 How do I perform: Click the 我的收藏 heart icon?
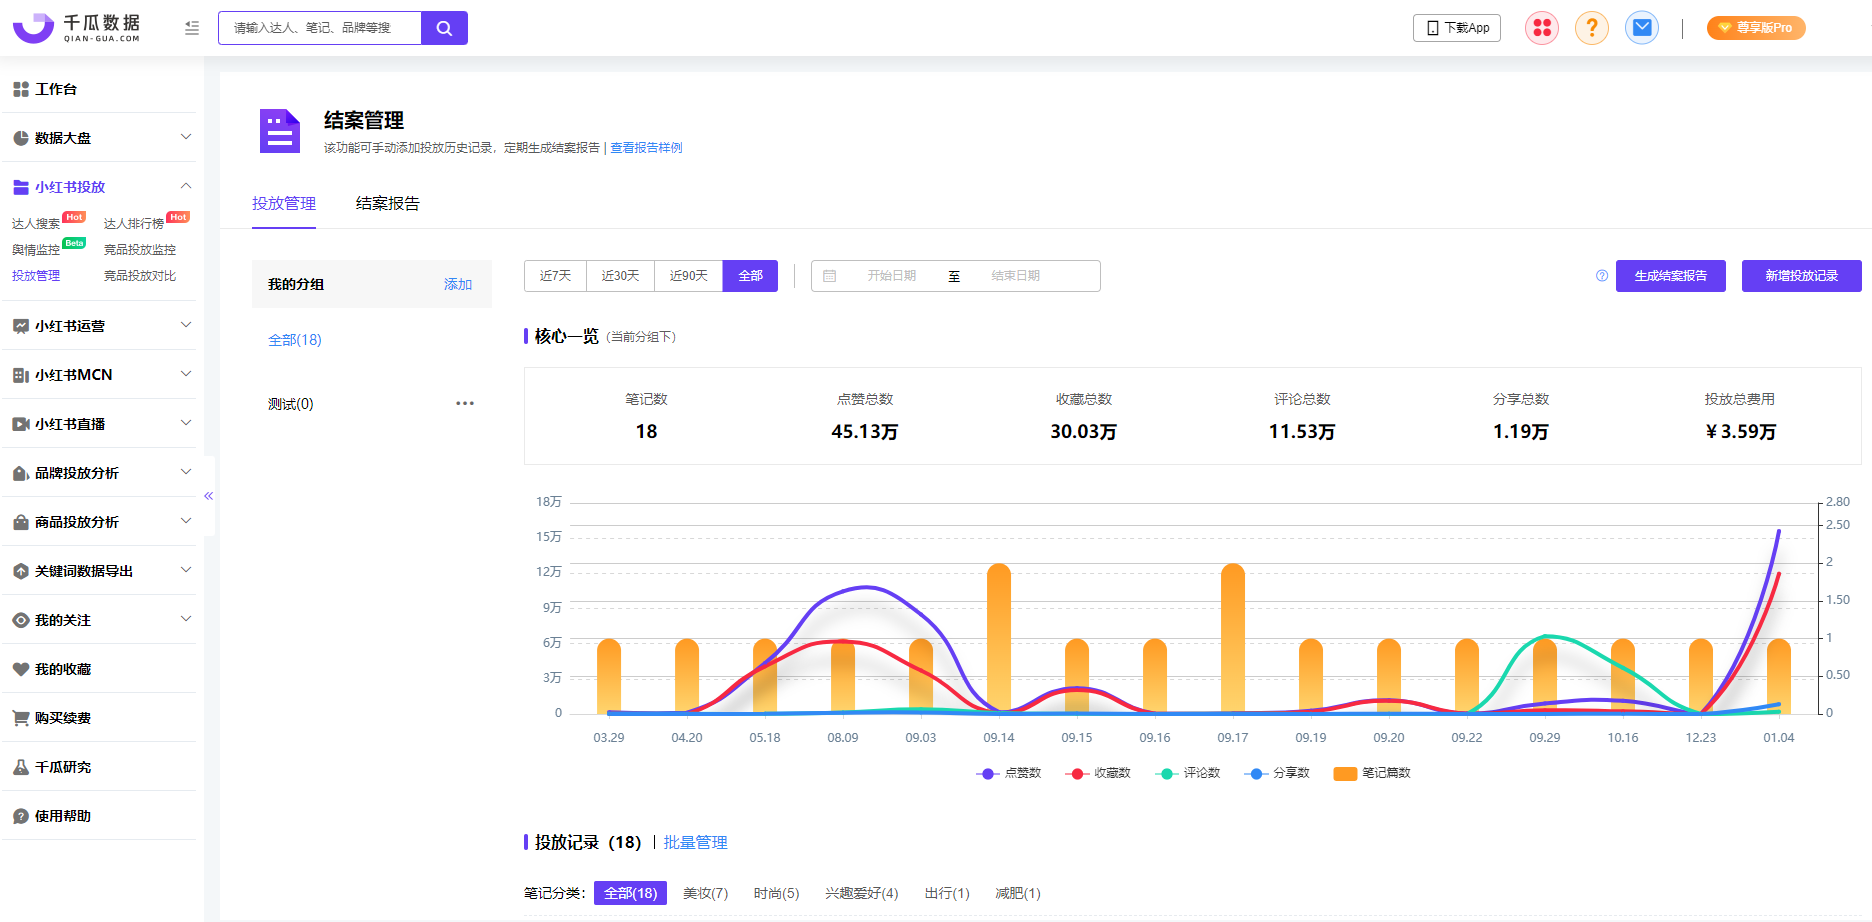pos(21,669)
